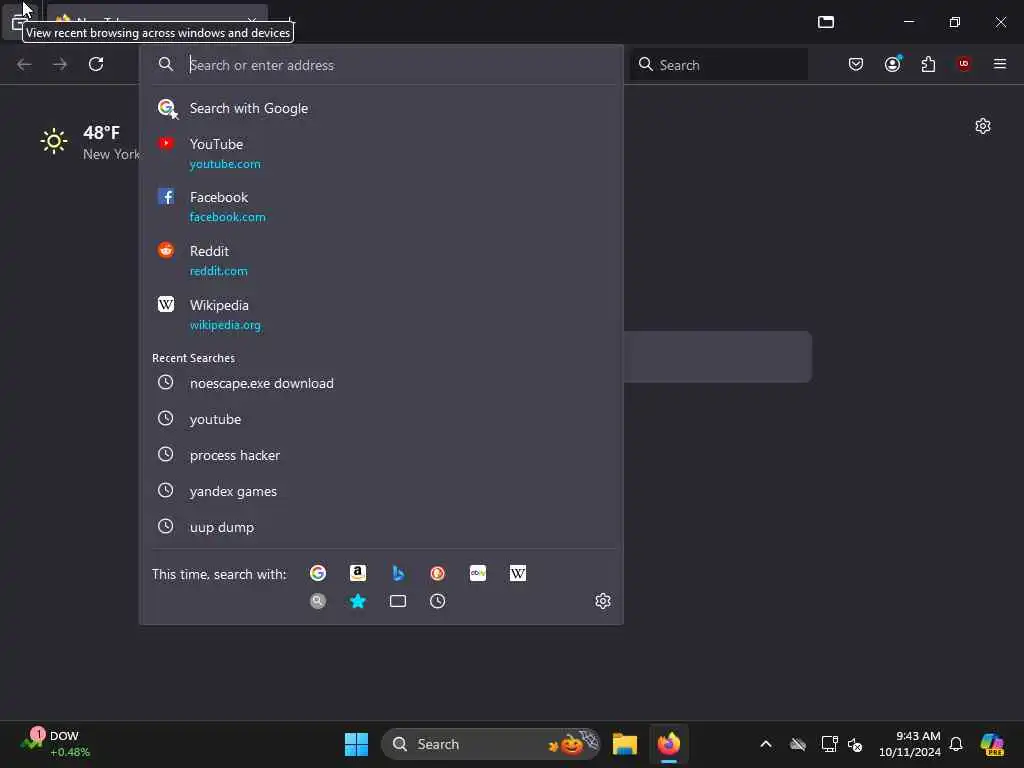The image size is (1024, 768).
Task: Search open tabs using the tab icon
Action: (398, 601)
